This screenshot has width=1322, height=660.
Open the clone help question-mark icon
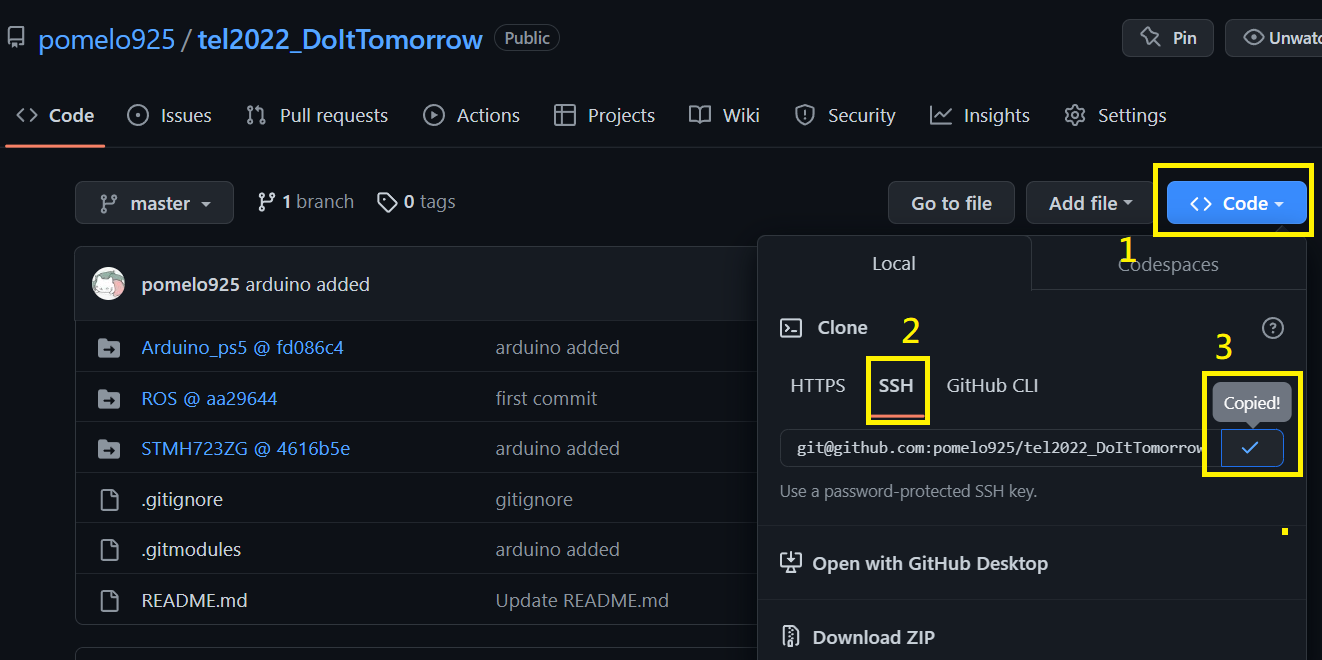tap(1272, 328)
